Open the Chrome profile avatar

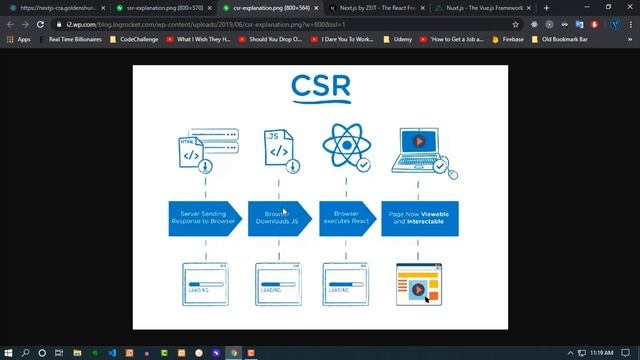616,24
